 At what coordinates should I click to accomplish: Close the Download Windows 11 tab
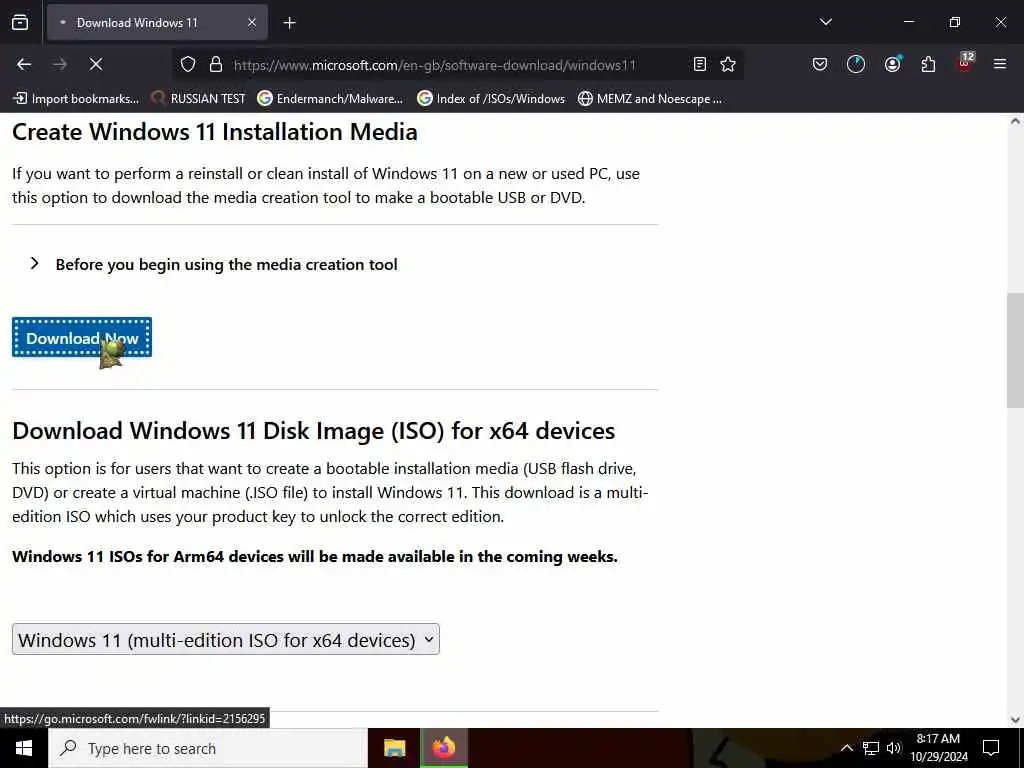click(x=251, y=23)
